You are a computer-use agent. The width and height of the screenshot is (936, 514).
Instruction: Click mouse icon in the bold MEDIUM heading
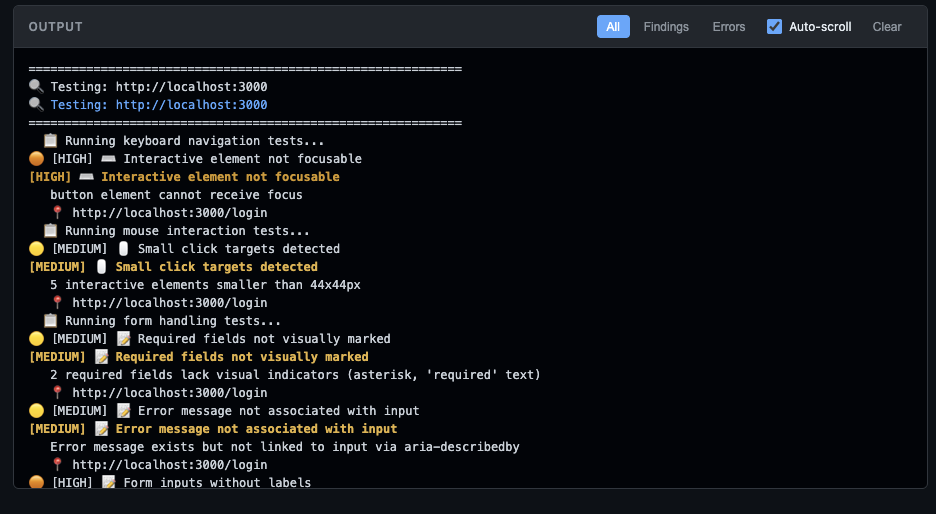(101, 267)
